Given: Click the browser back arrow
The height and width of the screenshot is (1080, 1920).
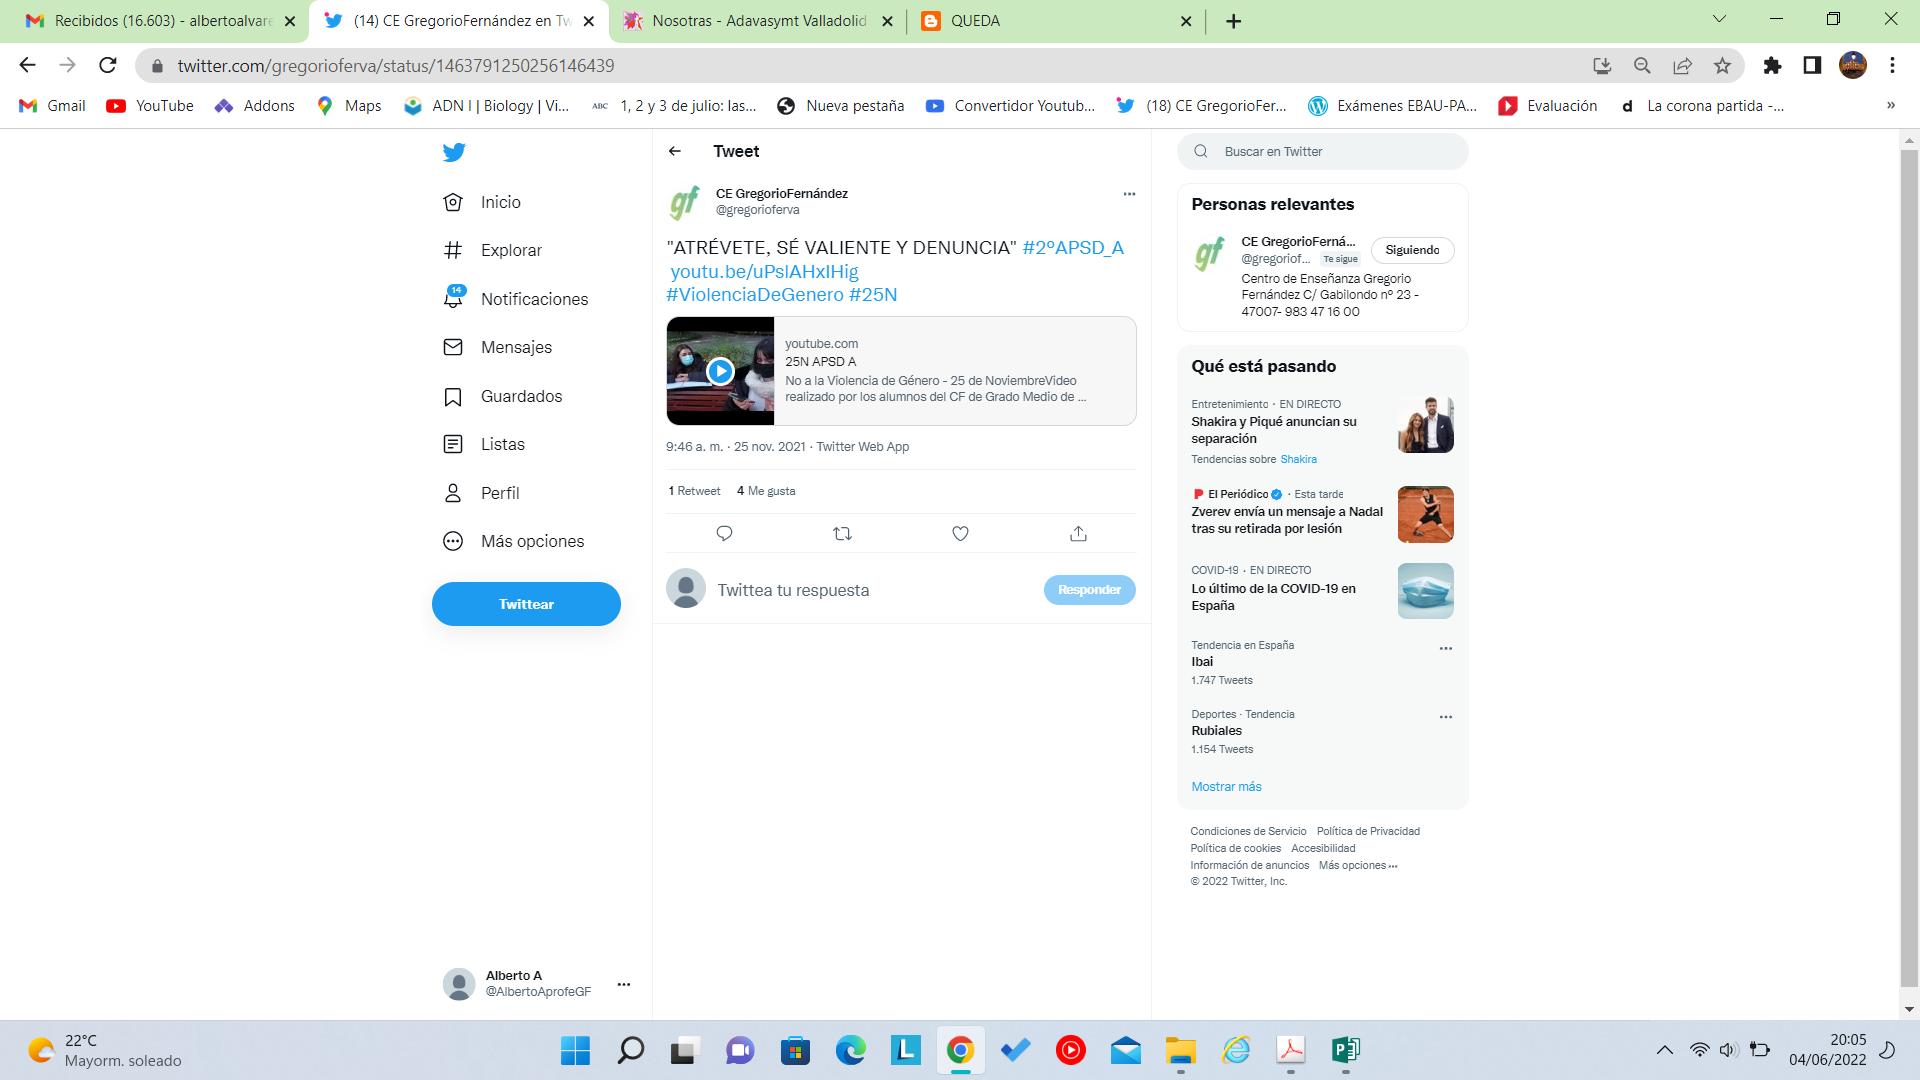Looking at the screenshot, I should click(27, 65).
